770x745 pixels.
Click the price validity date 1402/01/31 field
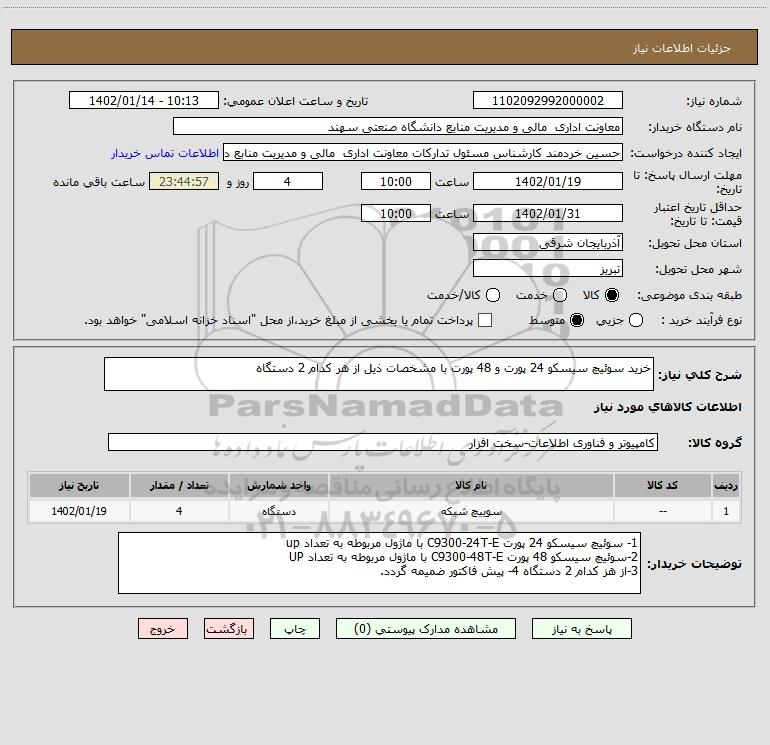coord(548,213)
